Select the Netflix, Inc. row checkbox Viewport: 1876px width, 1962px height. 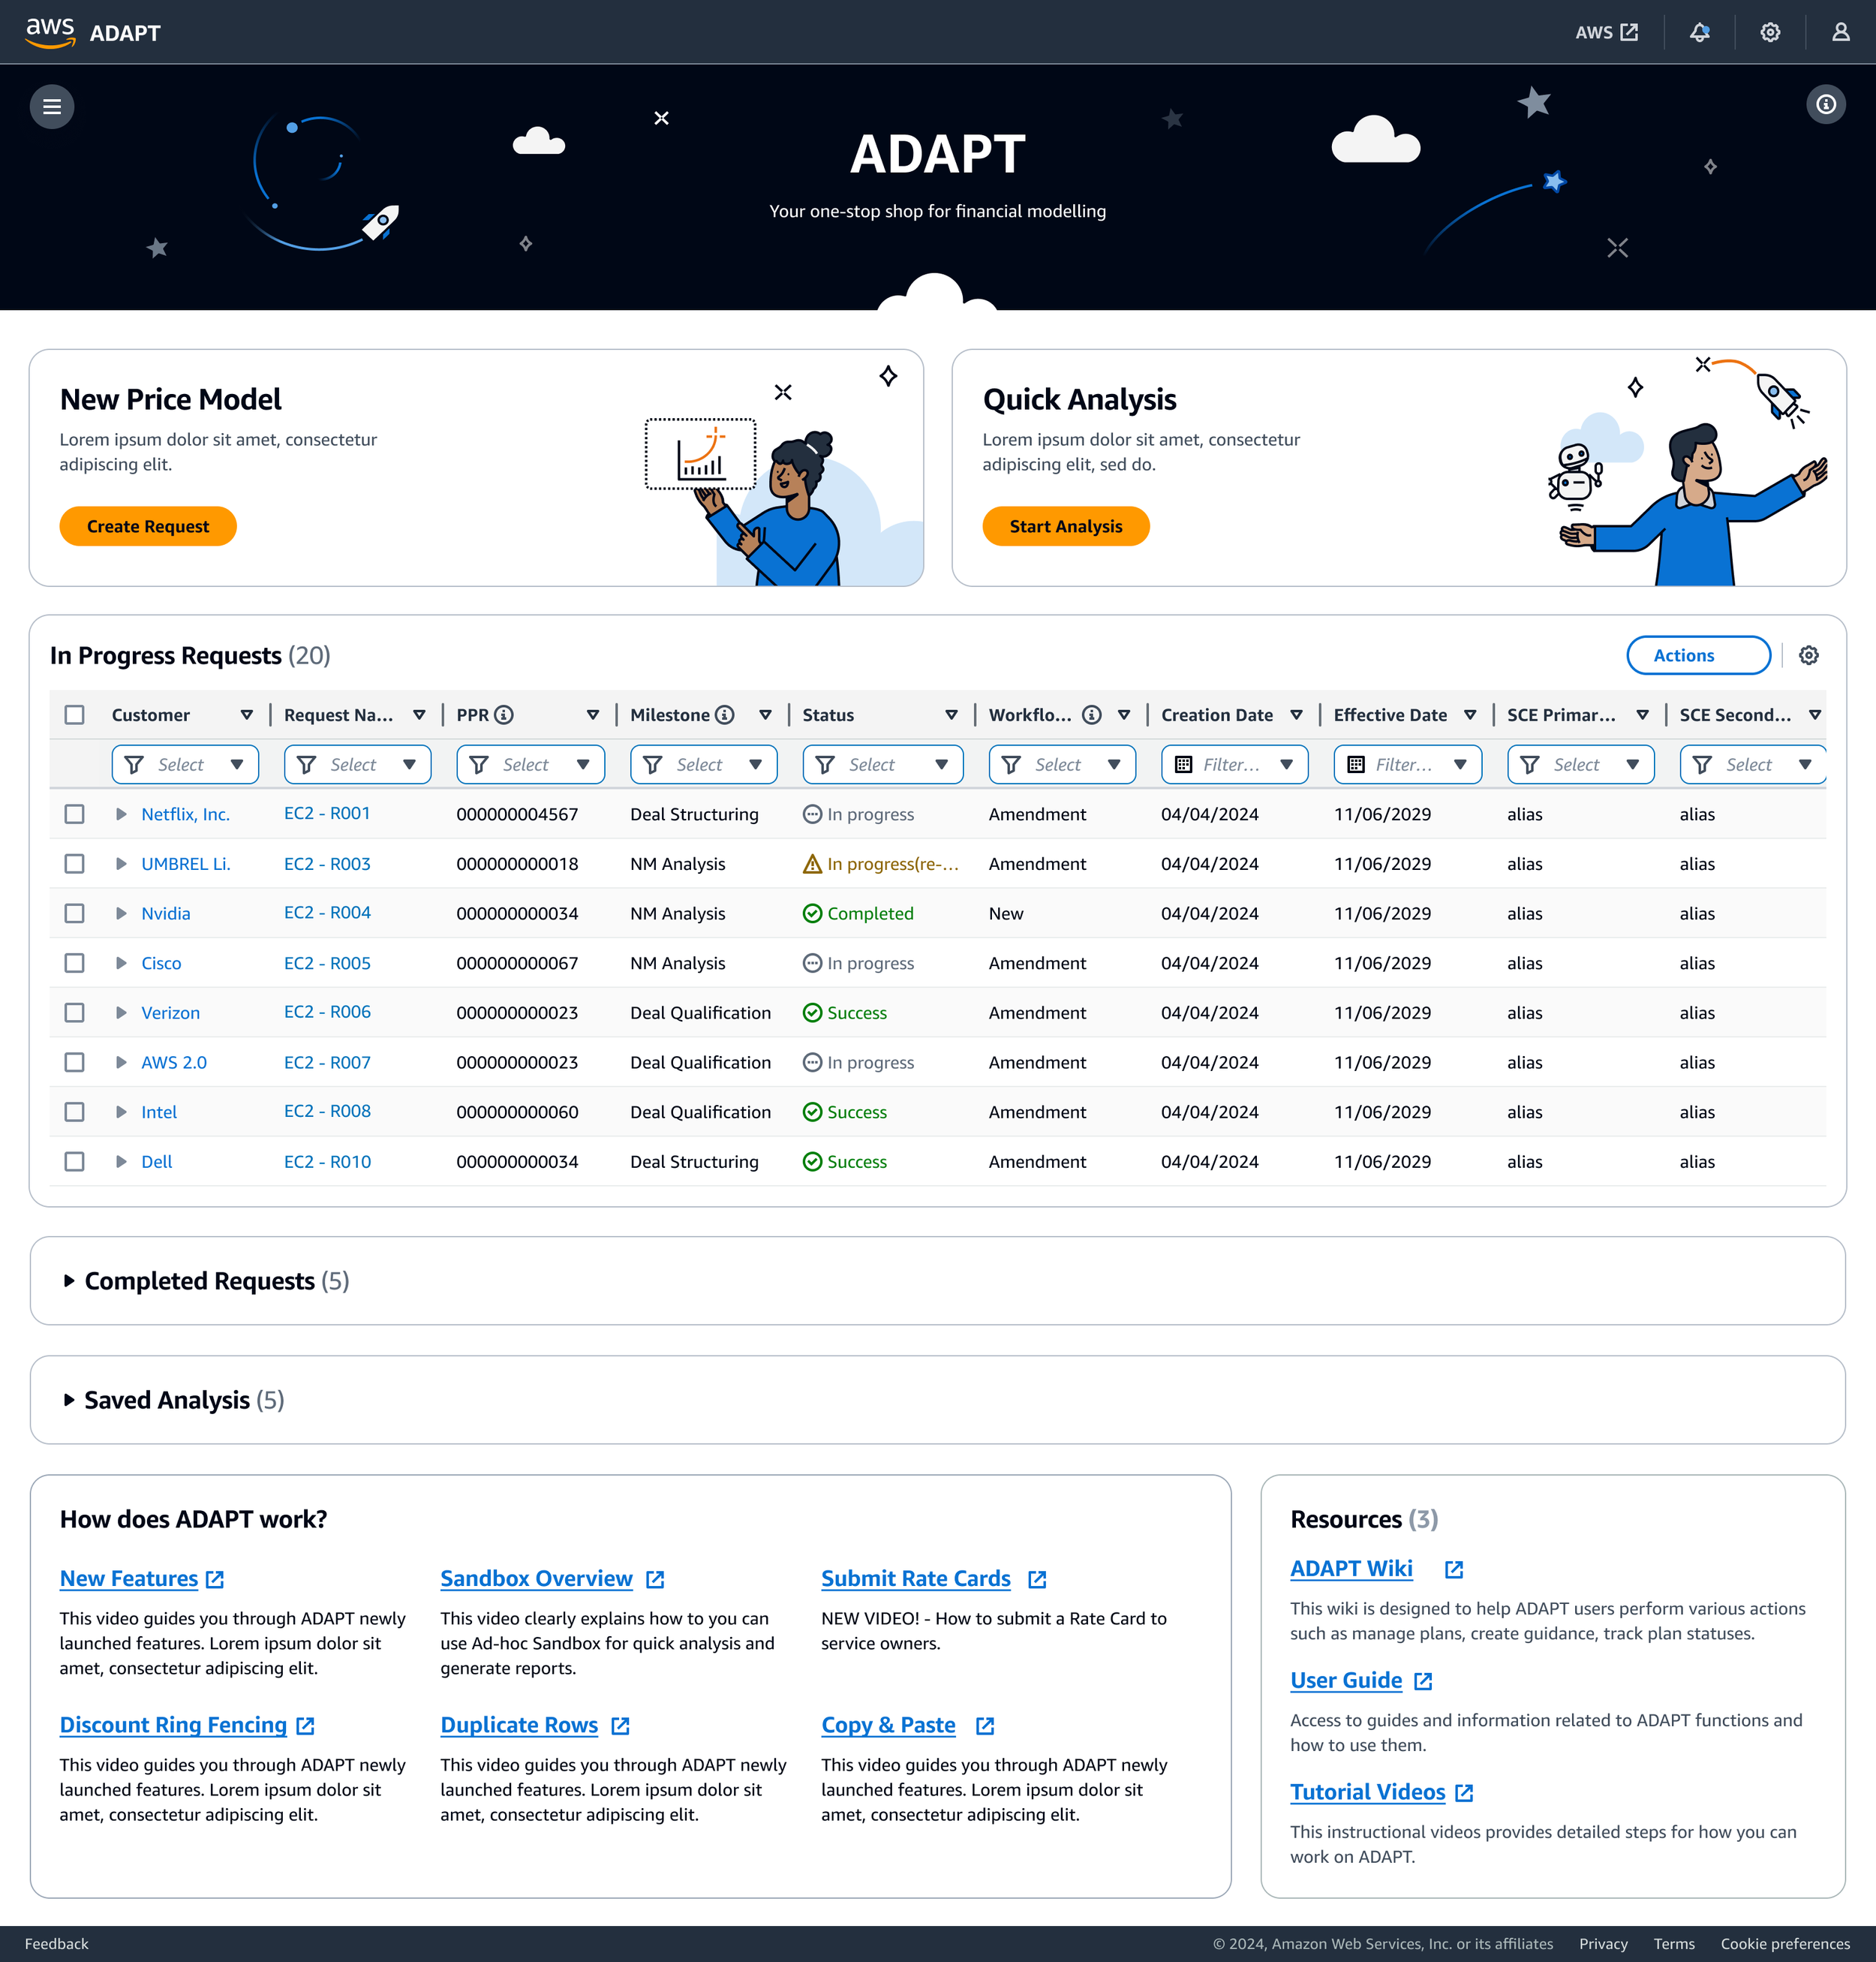[x=74, y=814]
